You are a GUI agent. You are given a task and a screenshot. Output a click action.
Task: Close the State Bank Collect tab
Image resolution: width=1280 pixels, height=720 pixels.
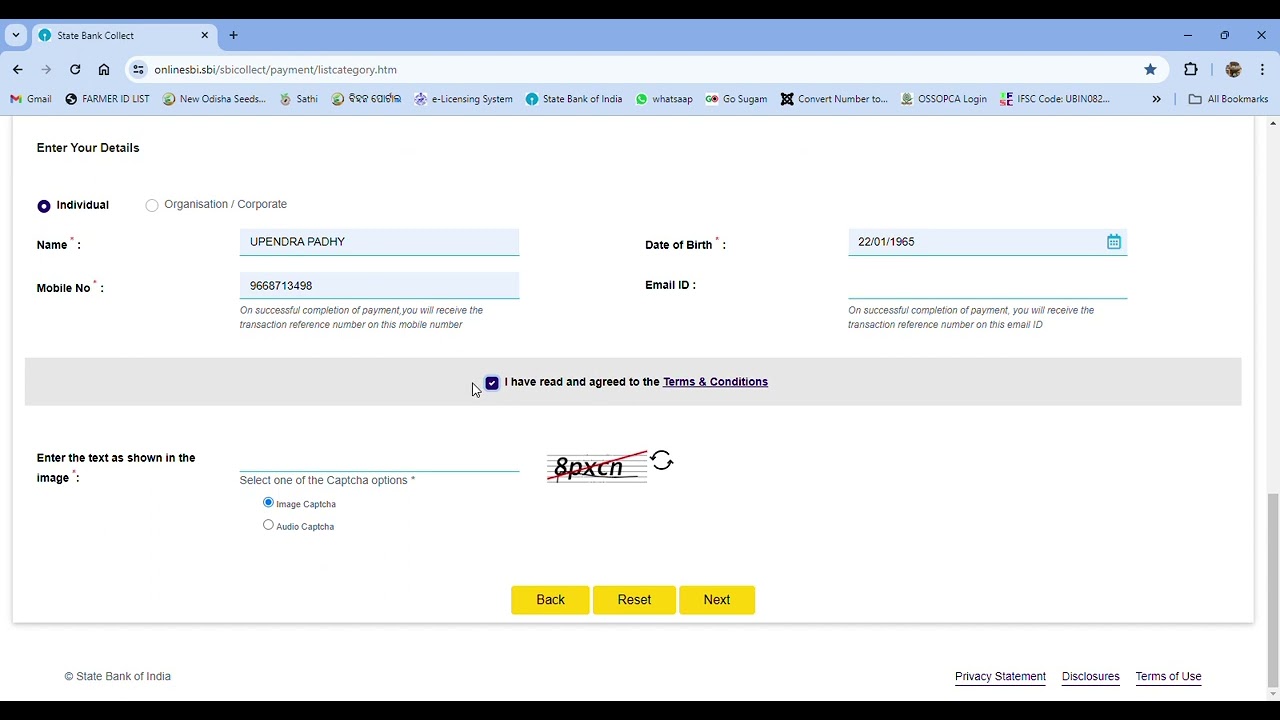pyautogui.click(x=204, y=35)
